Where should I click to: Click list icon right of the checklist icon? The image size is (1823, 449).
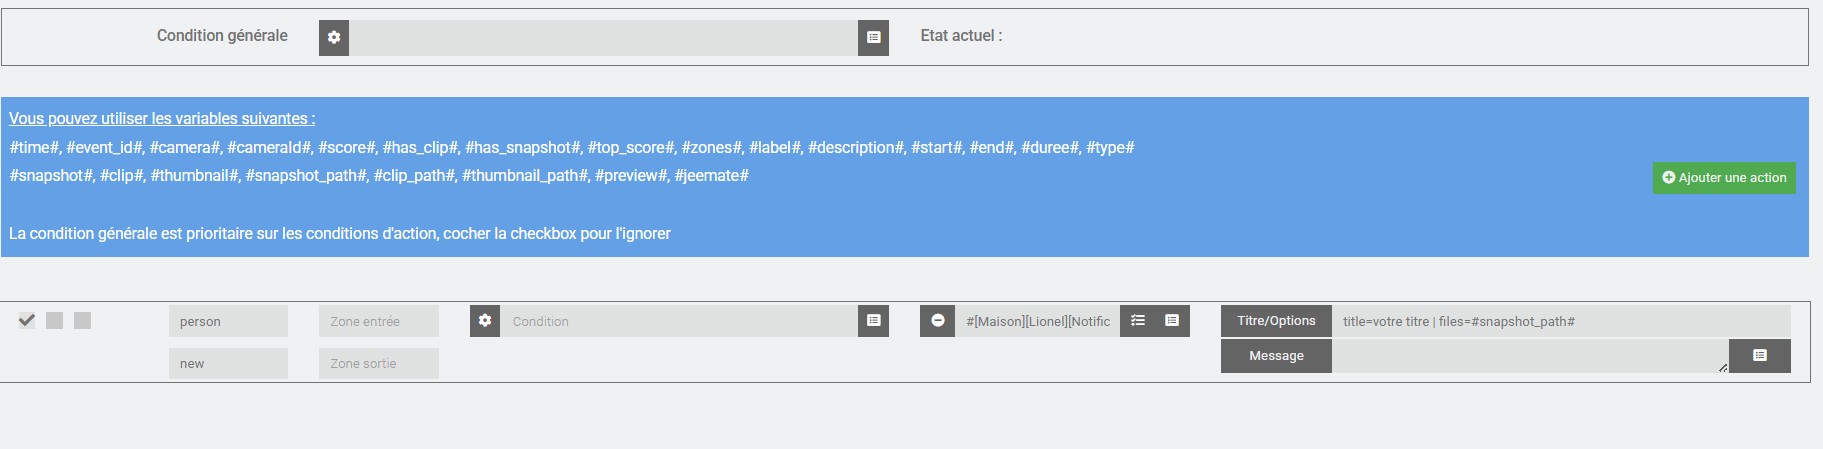click(1172, 321)
